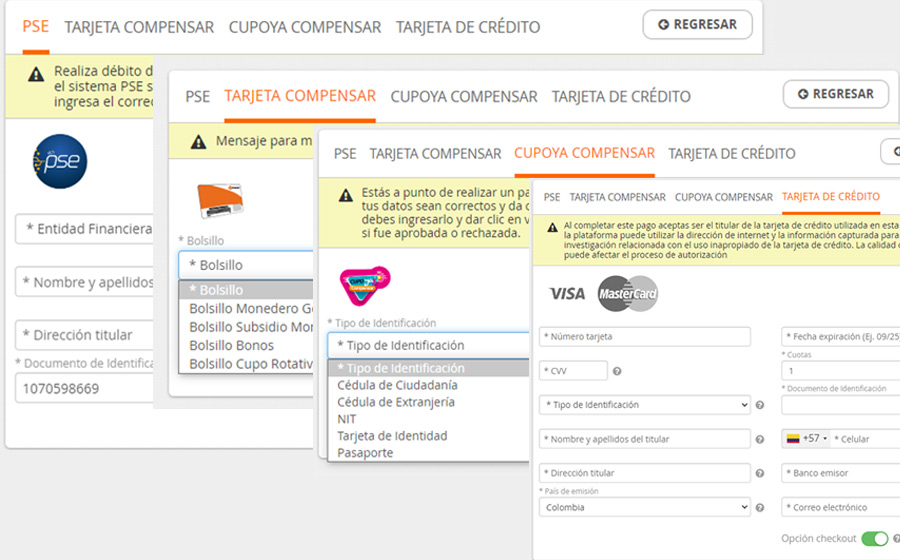Click the PSE logo image
Screen dimensions: 900x560
point(60,162)
